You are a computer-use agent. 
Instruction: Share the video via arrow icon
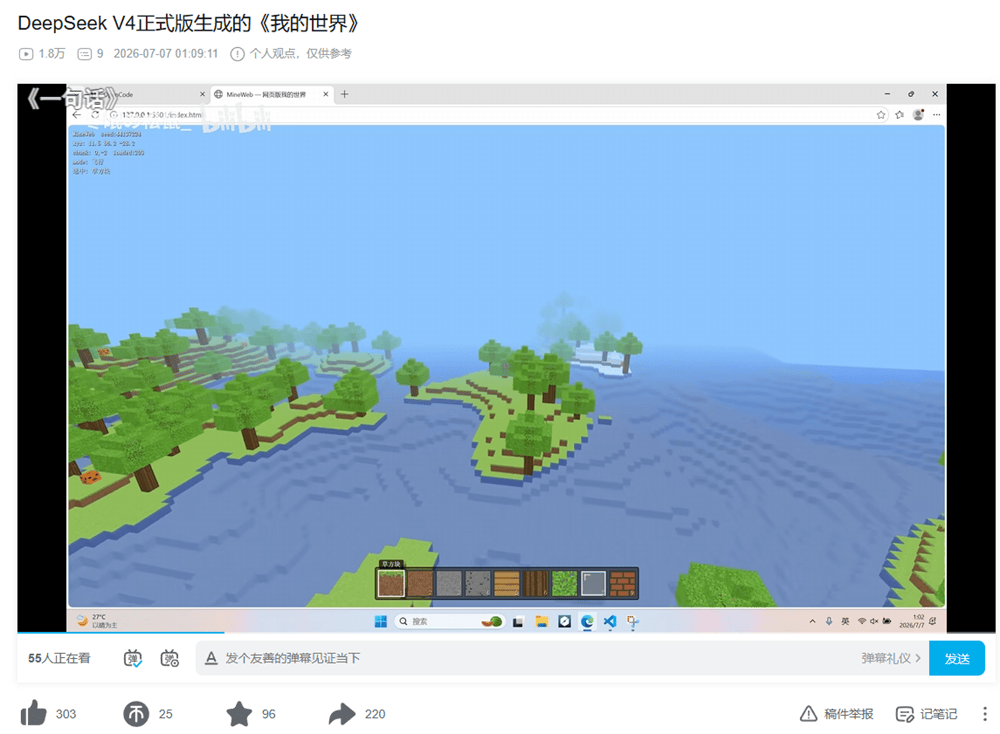pyautogui.click(x=342, y=714)
